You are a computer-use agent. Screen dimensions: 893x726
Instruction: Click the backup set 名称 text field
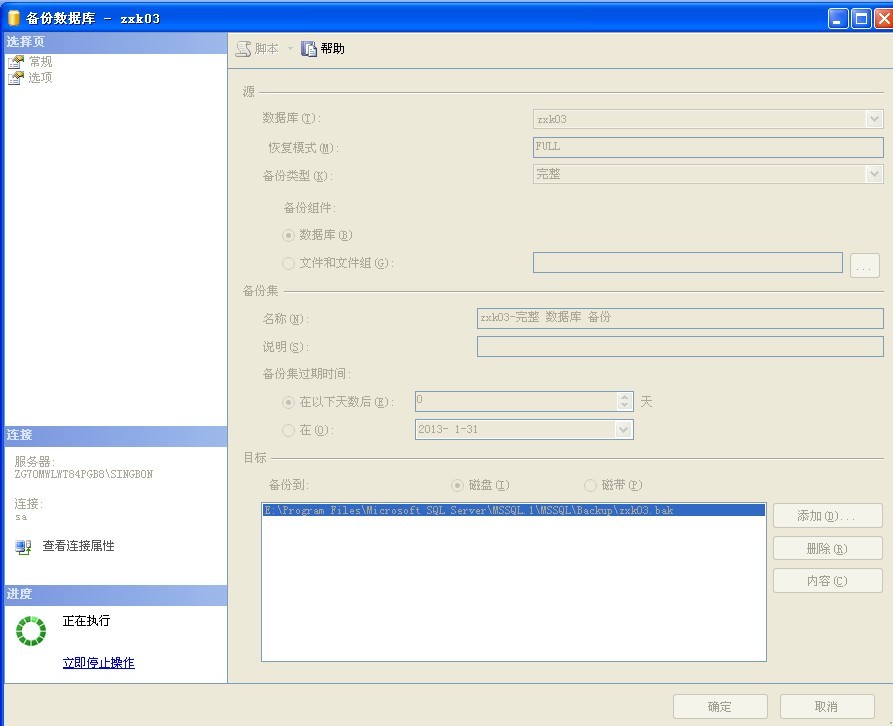tap(680, 318)
